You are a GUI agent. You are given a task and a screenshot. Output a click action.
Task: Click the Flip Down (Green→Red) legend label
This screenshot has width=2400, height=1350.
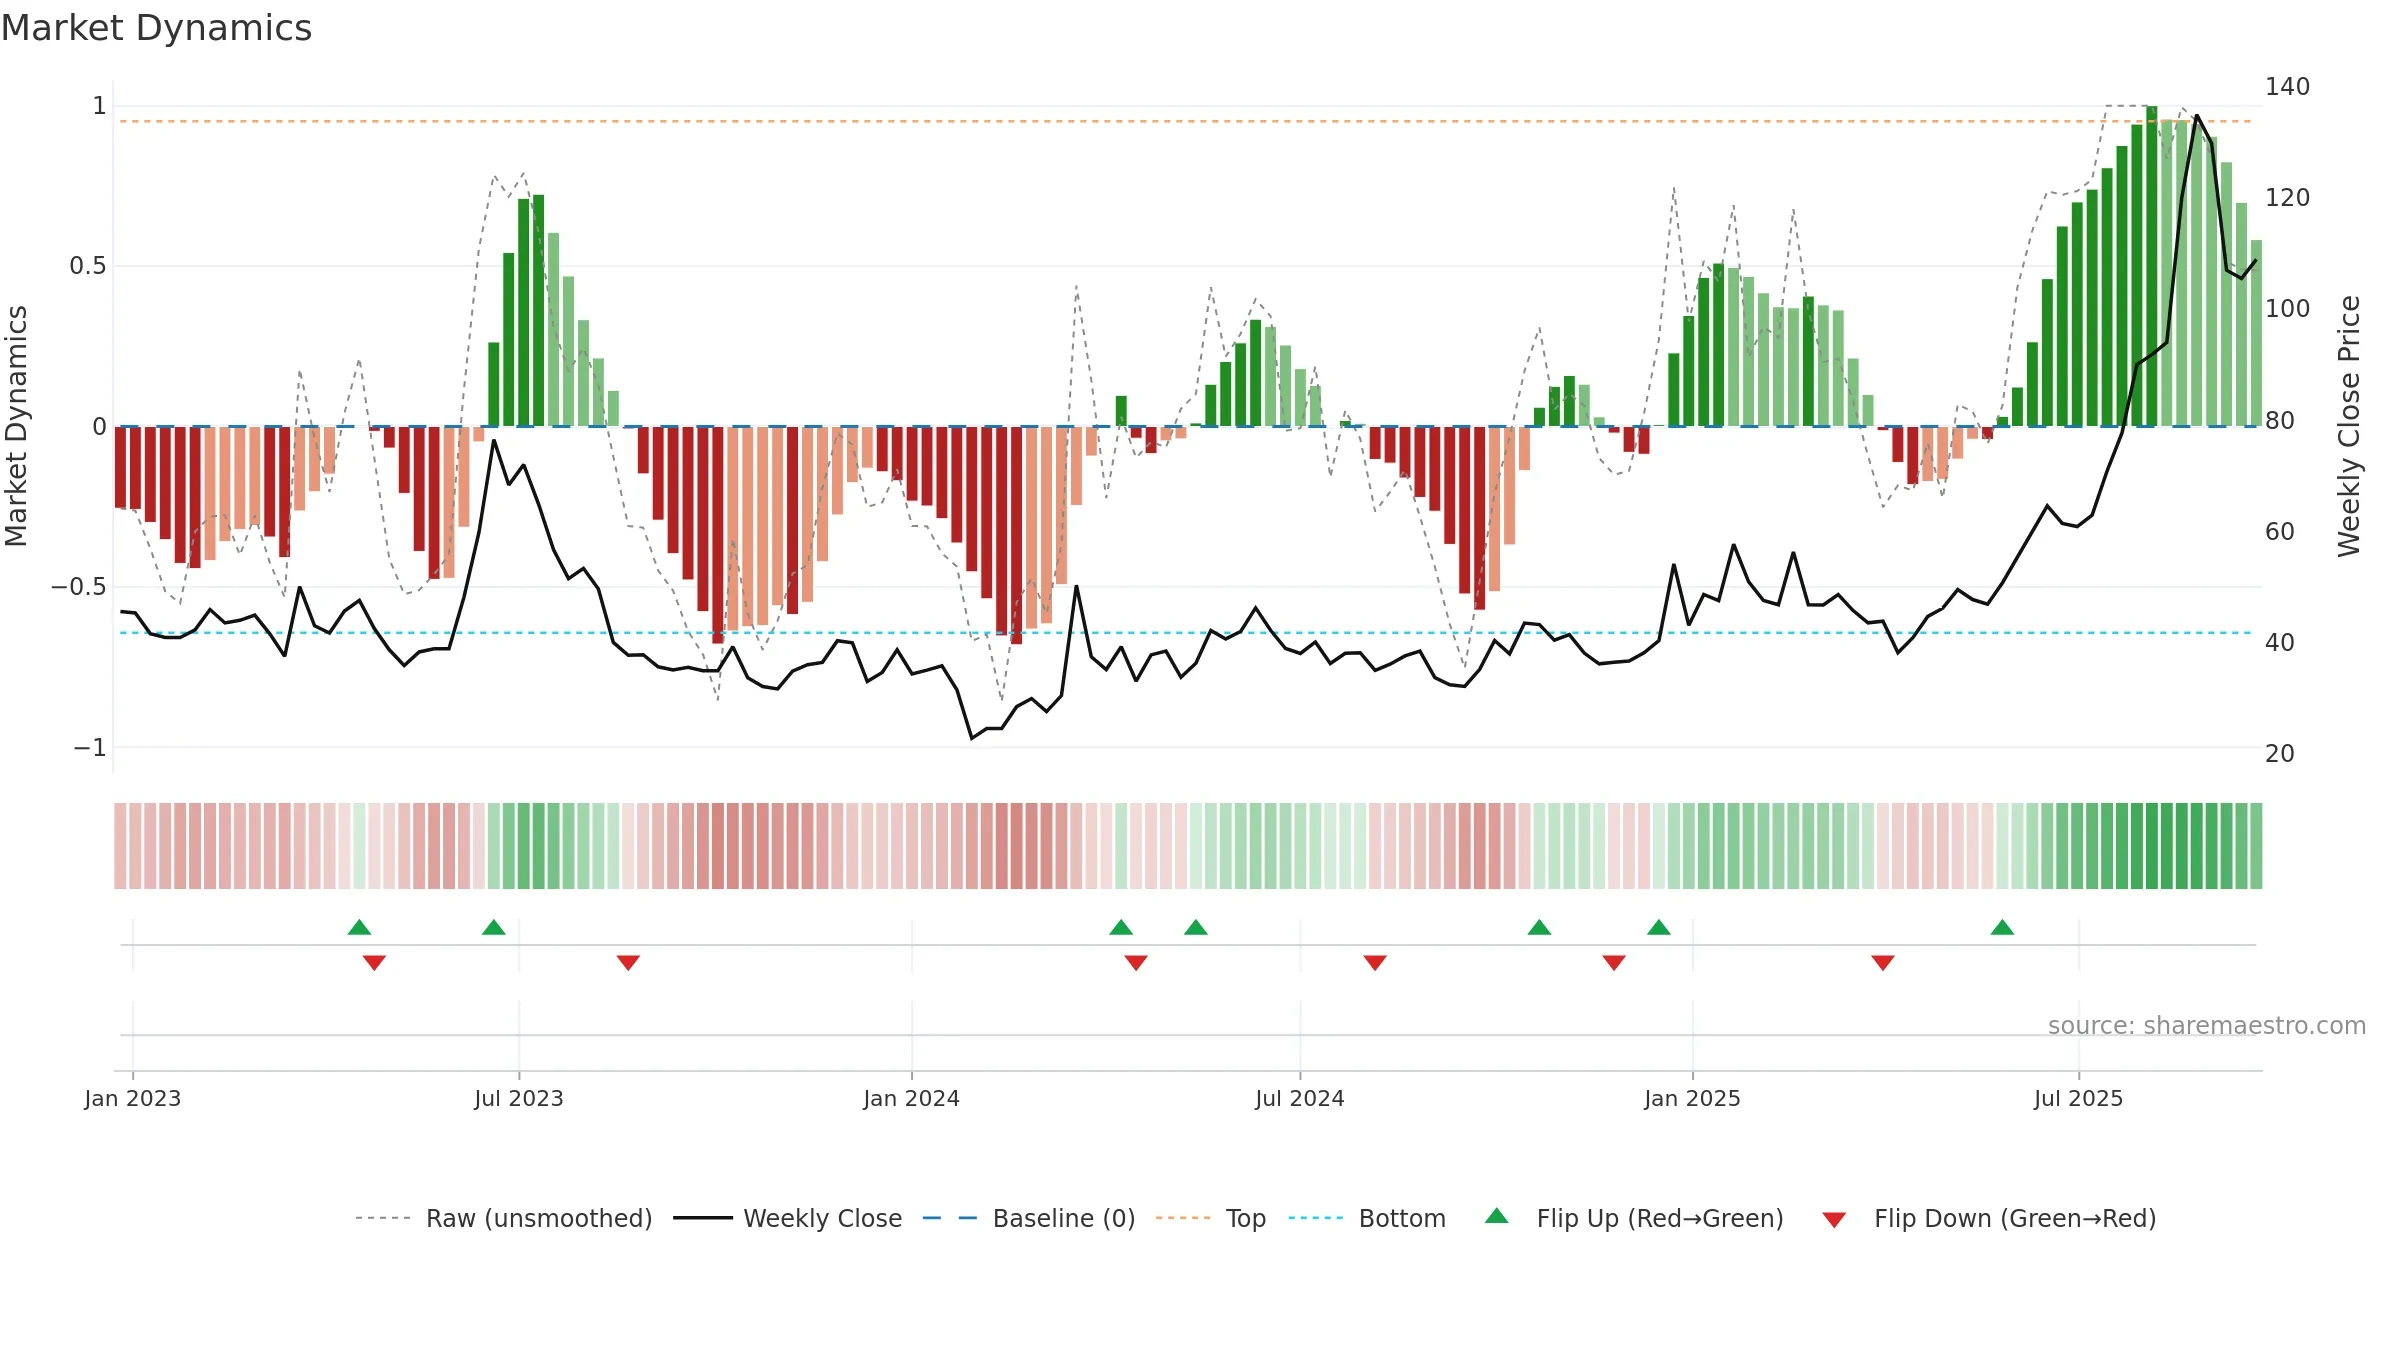[x=2015, y=1218]
